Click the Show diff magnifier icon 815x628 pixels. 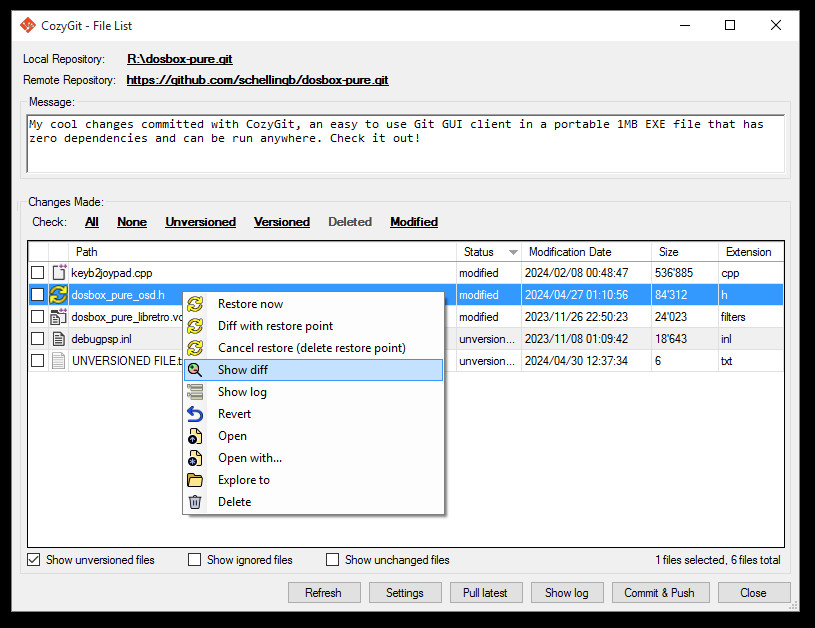(x=195, y=370)
